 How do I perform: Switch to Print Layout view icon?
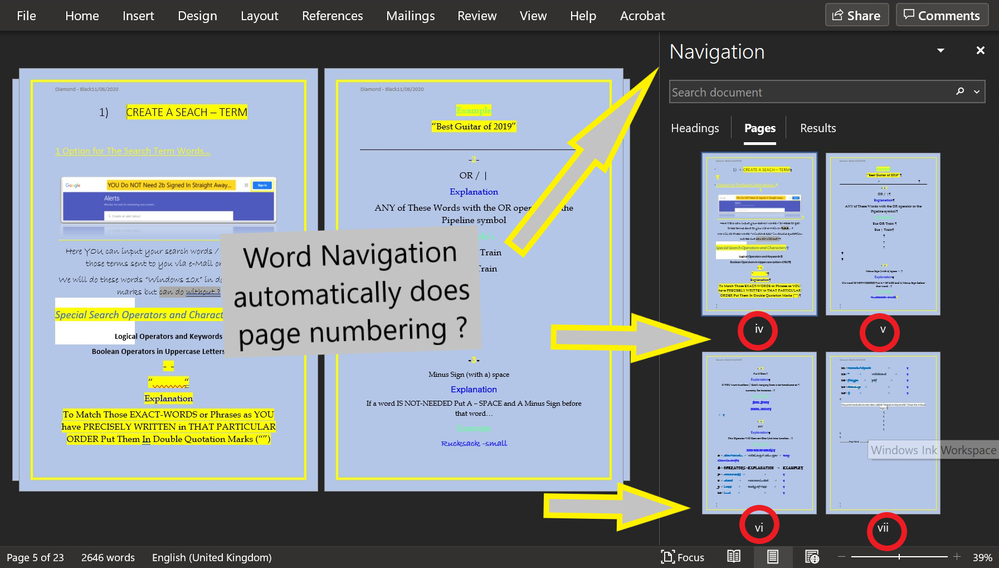pyautogui.click(x=772, y=557)
